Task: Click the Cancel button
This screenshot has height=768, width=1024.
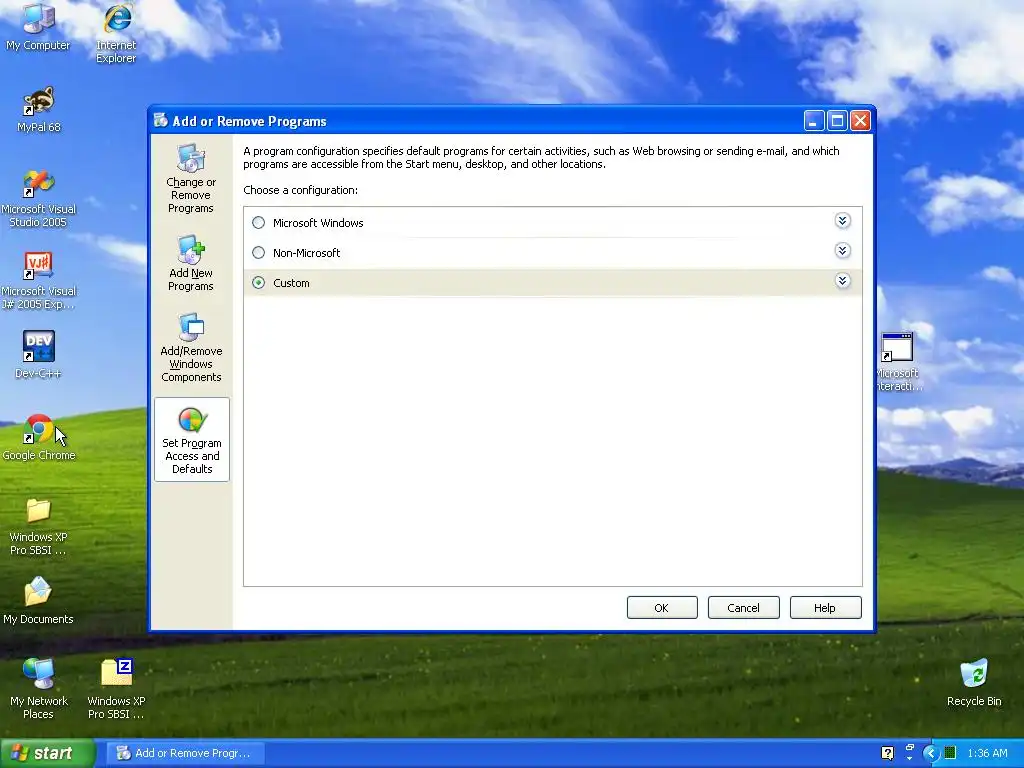Action: pyautogui.click(x=743, y=607)
